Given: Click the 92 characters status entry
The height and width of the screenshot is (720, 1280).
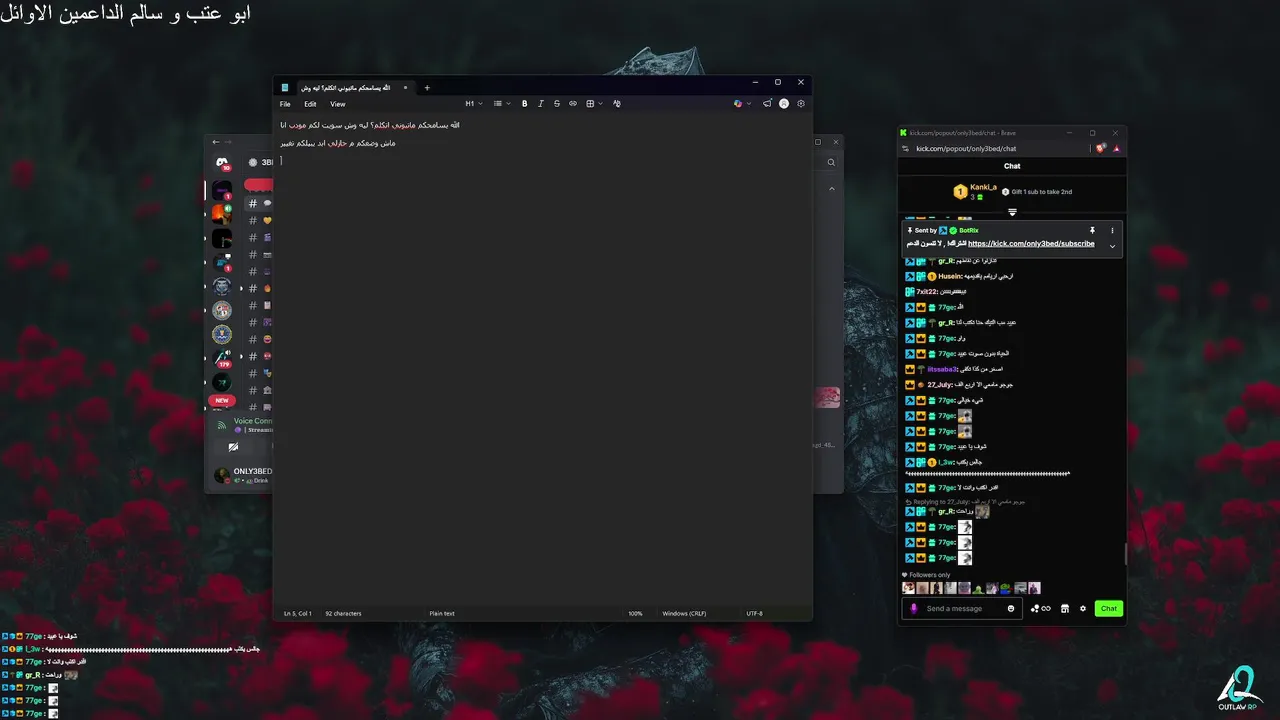Looking at the screenshot, I should [x=343, y=613].
